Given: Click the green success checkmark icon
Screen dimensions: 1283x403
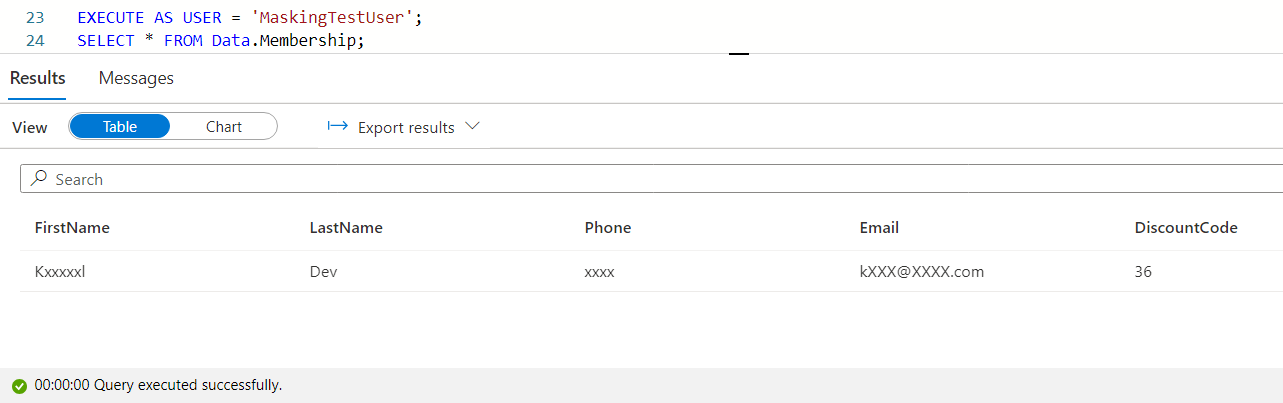Looking at the screenshot, I should tap(19, 386).
